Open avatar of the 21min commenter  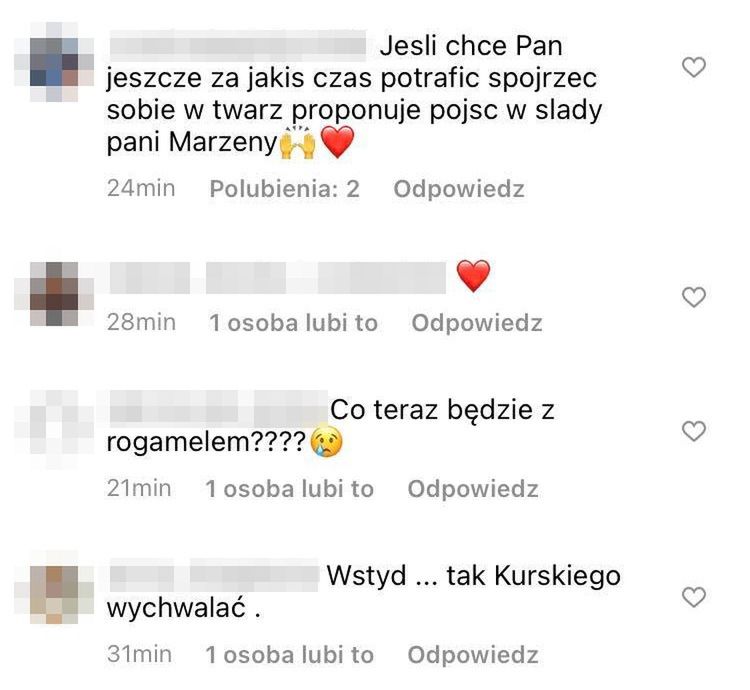(54, 429)
